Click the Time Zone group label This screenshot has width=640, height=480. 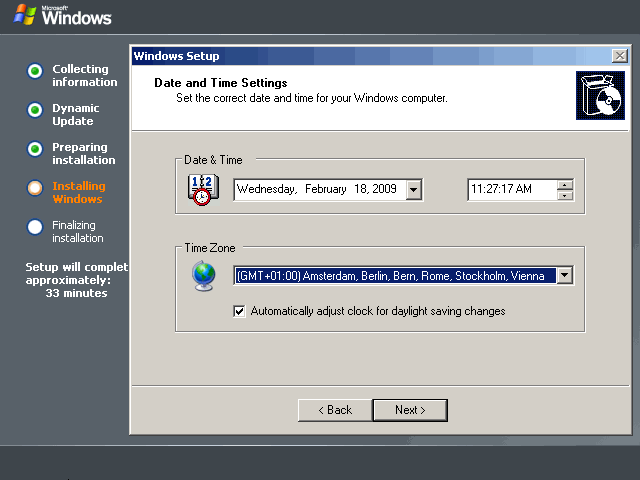210,248
